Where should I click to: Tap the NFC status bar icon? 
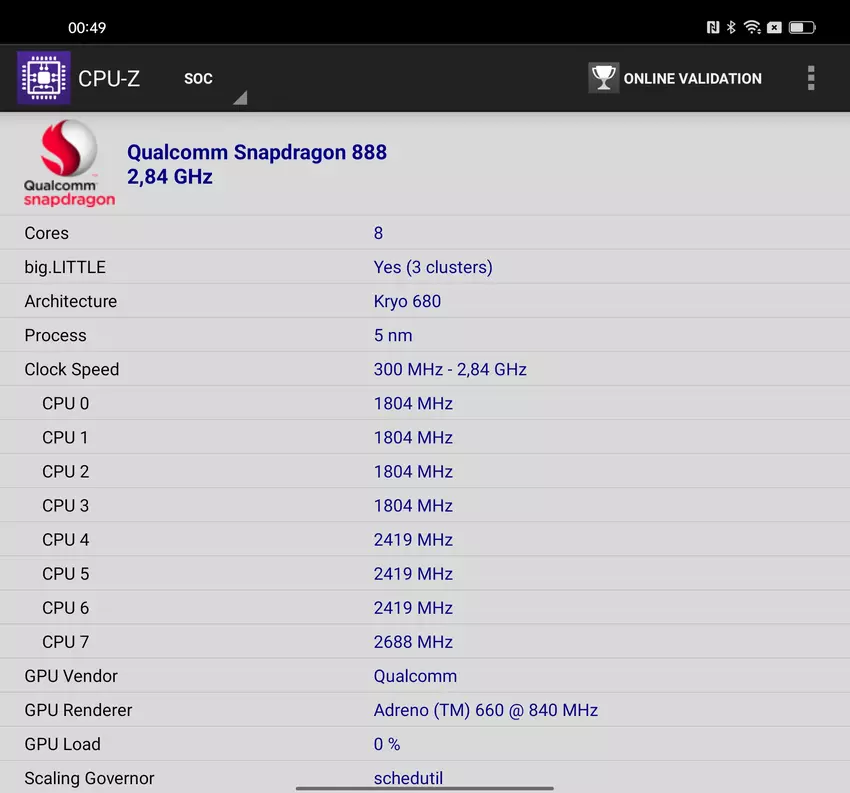(x=712, y=27)
